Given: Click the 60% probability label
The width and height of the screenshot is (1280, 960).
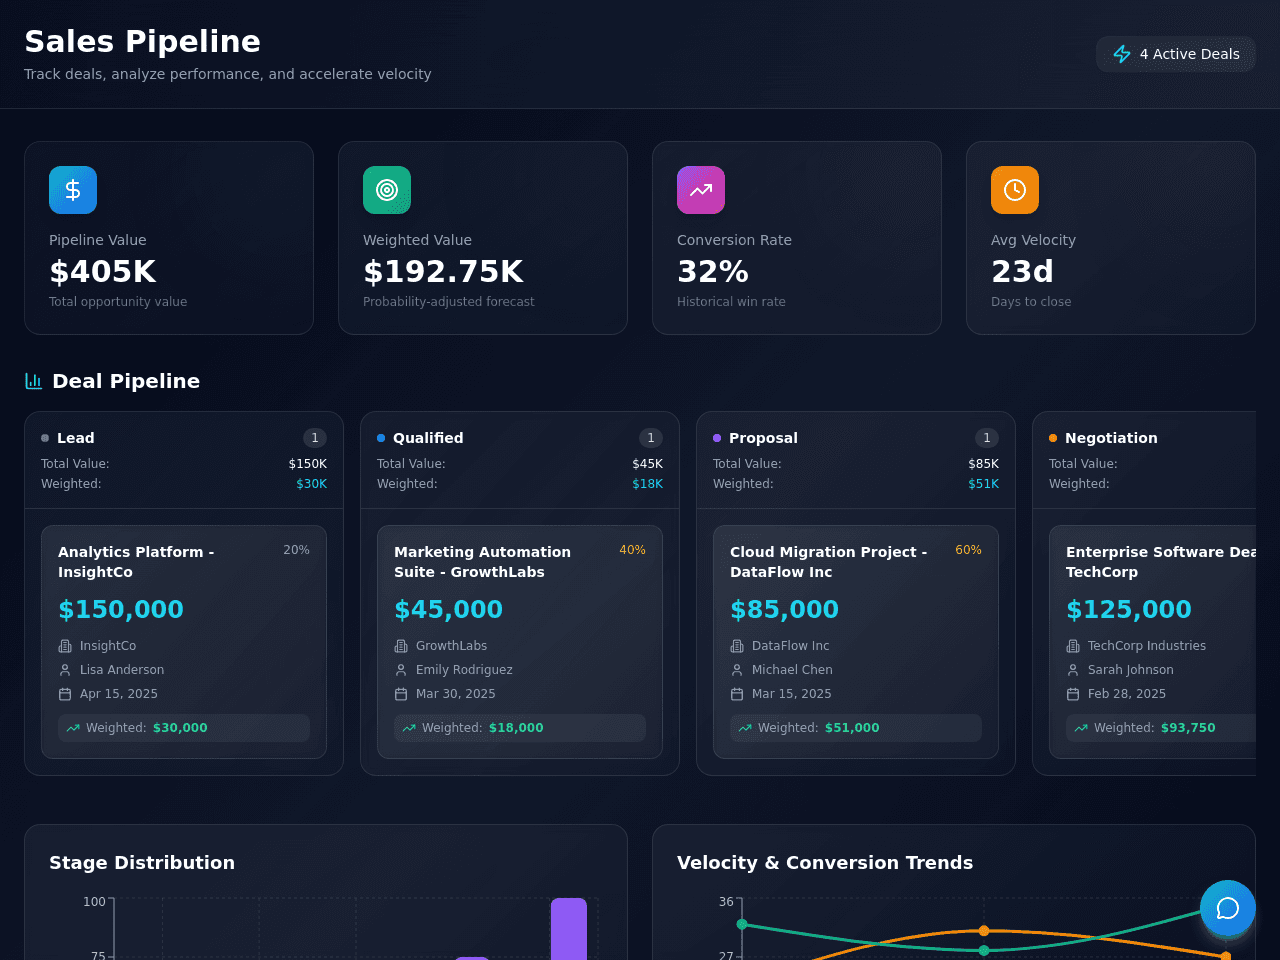Looking at the screenshot, I should [x=968, y=550].
